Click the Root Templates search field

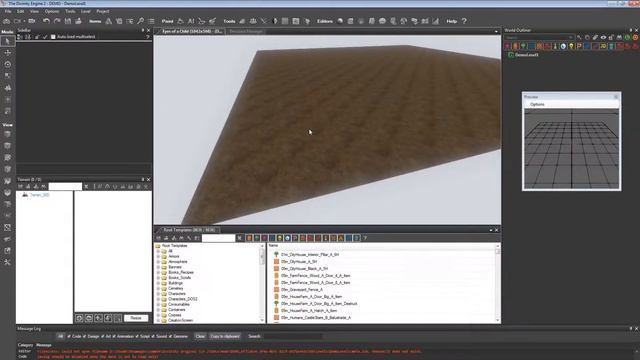click(x=218, y=238)
